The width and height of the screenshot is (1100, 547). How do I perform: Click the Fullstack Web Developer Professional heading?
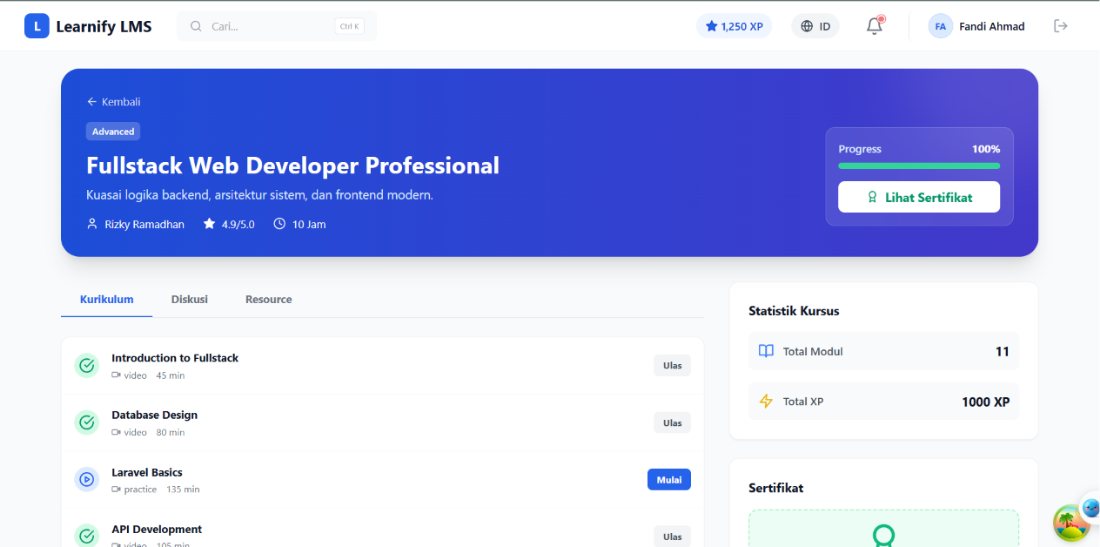click(x=293, y=166)
